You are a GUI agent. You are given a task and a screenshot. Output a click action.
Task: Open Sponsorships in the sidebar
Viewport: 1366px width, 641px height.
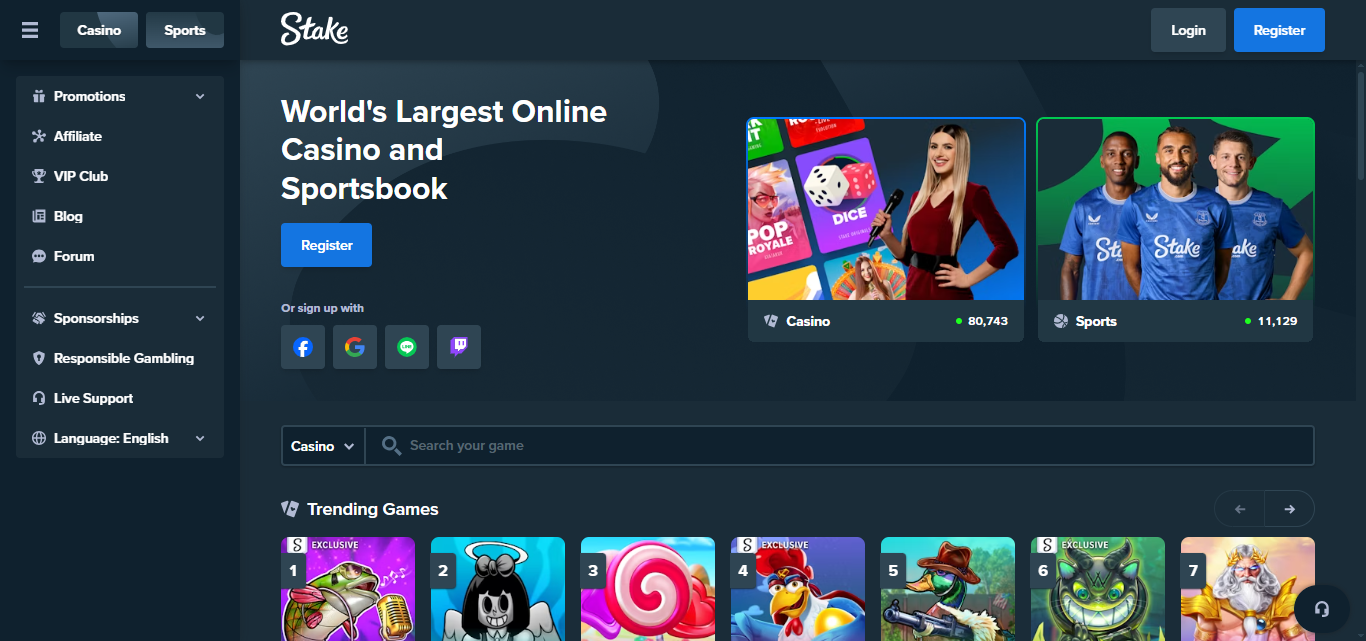(x=120, y=318)
